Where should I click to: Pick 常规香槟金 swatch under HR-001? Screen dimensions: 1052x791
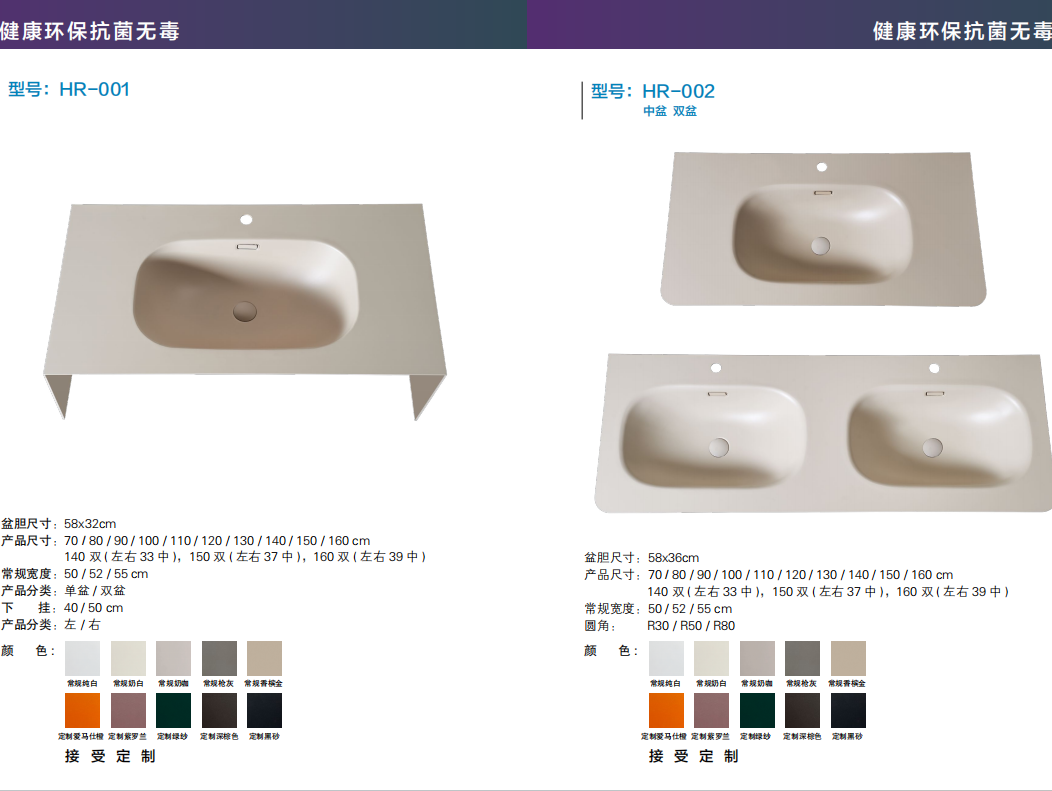coord(264,658)
